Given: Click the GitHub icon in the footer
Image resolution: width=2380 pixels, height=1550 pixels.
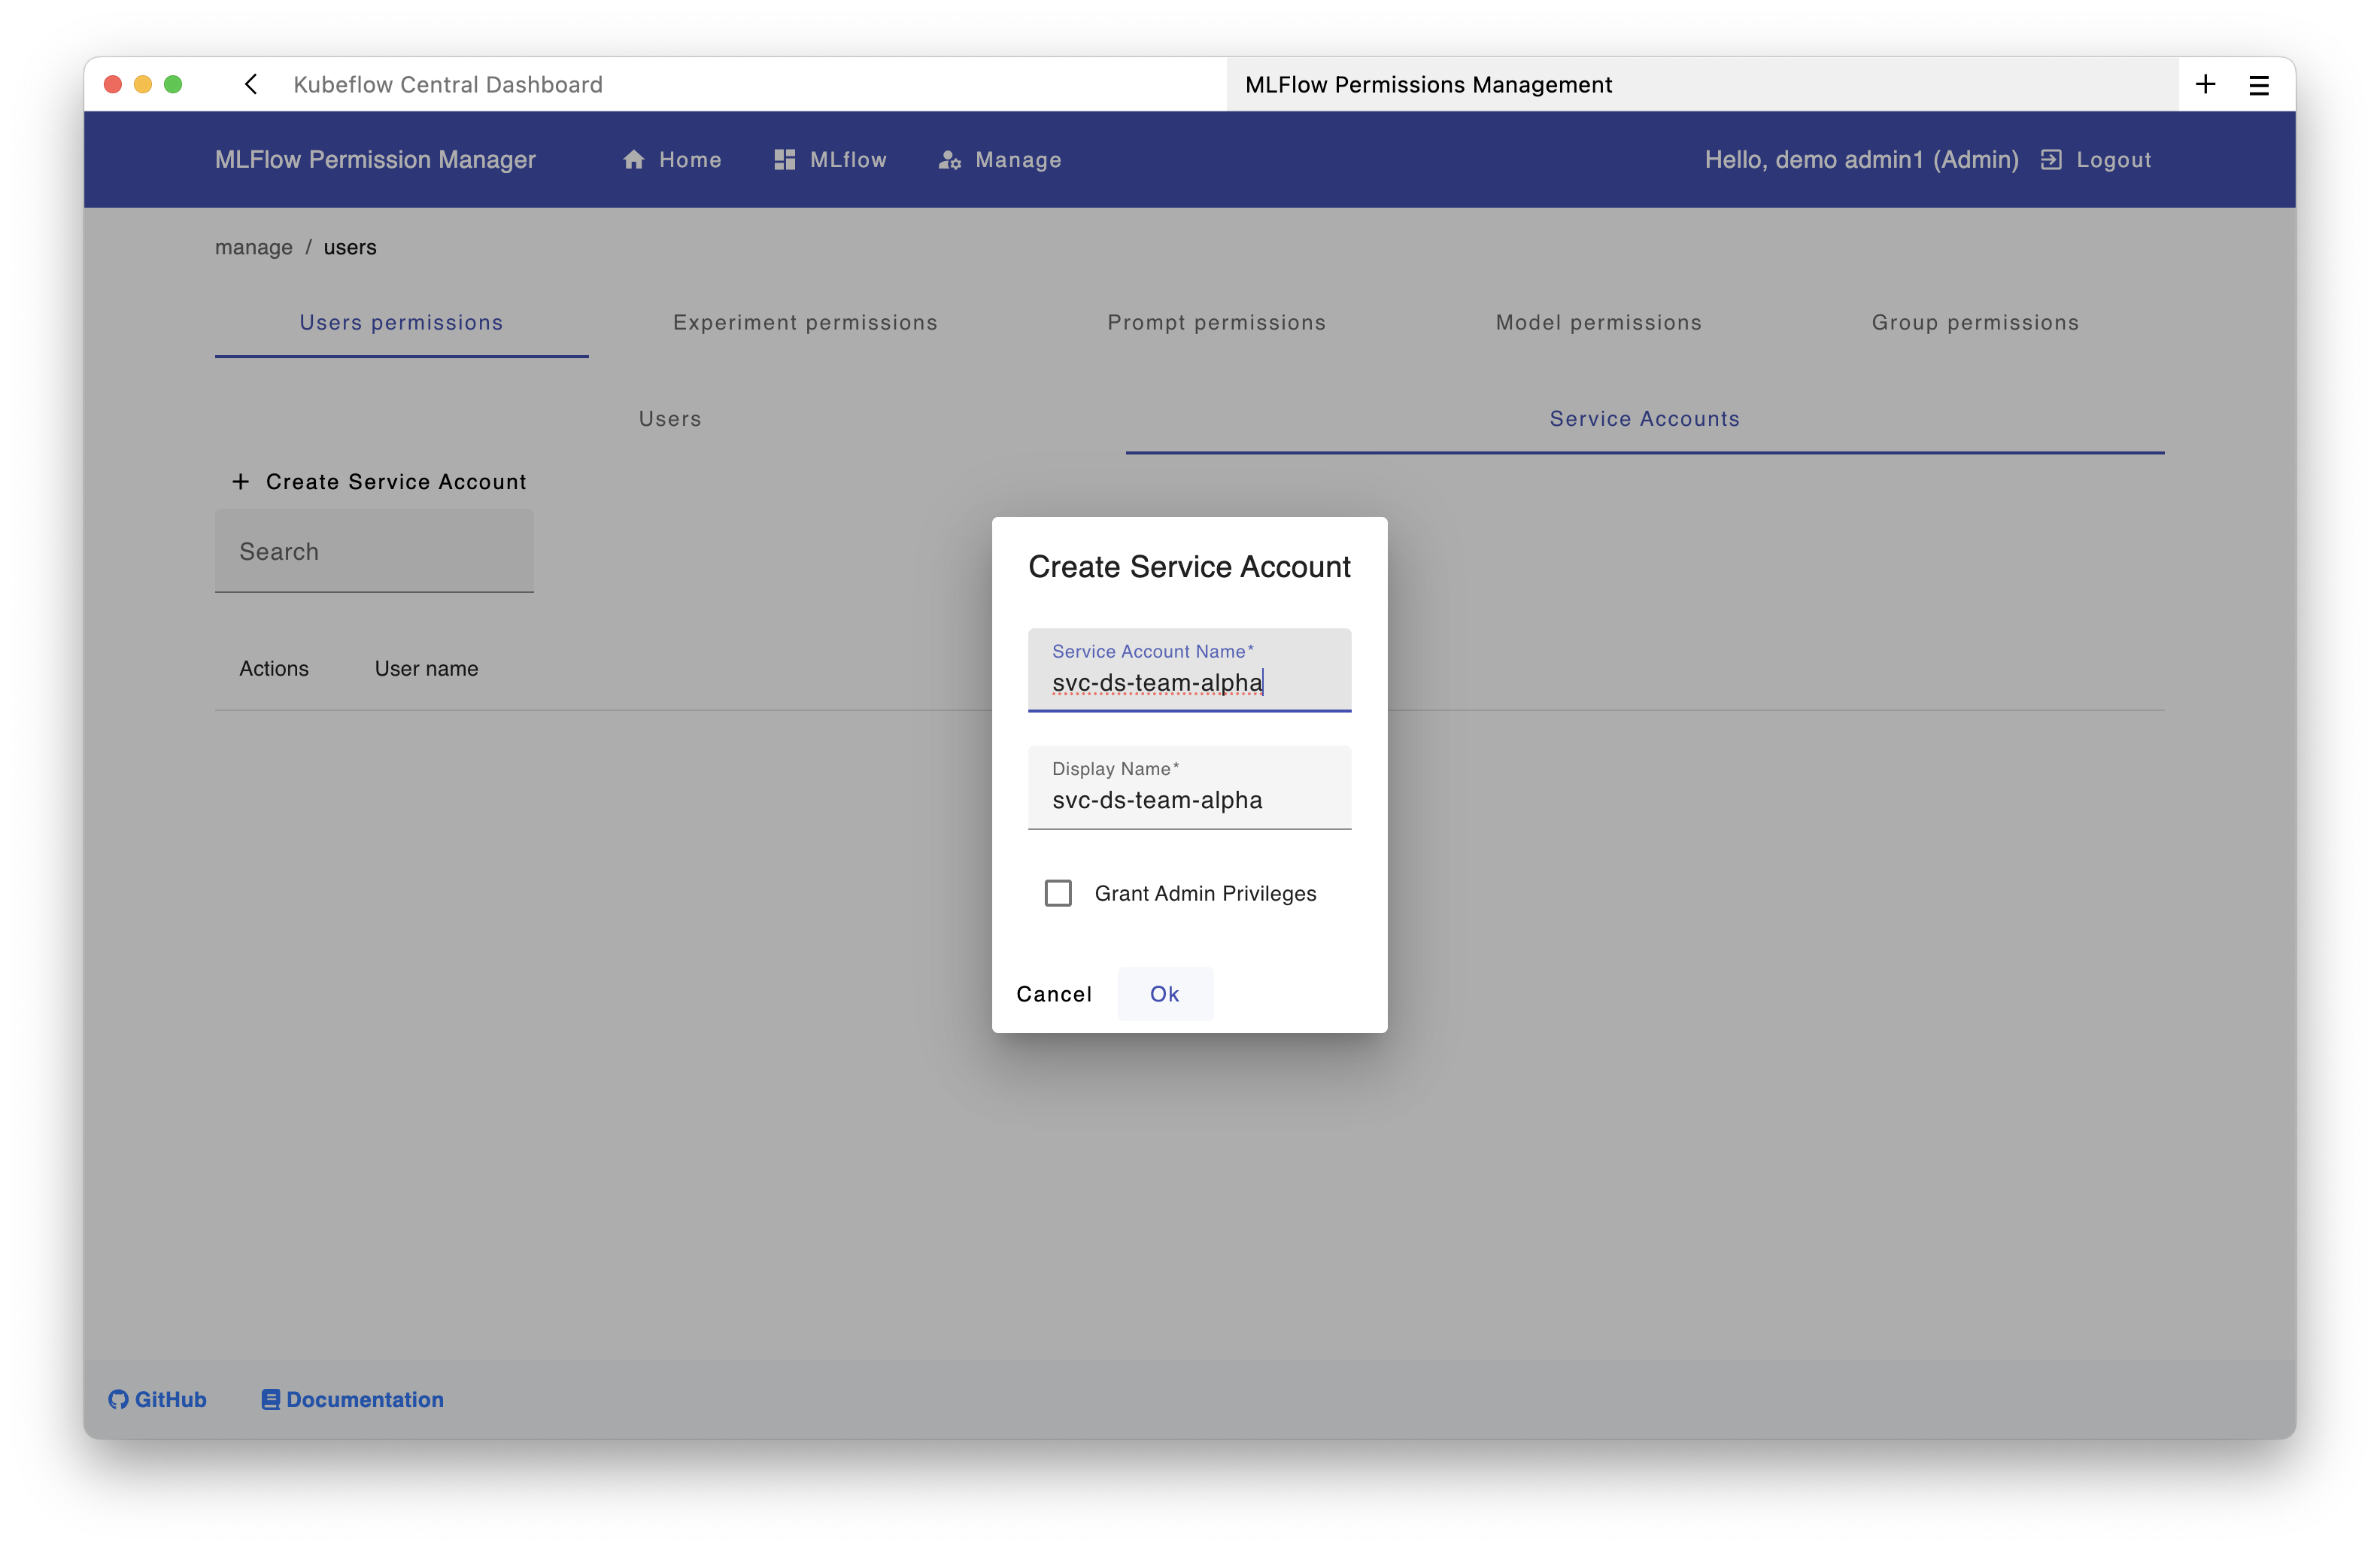Looking at the screenshot, I should (117, 1400).
